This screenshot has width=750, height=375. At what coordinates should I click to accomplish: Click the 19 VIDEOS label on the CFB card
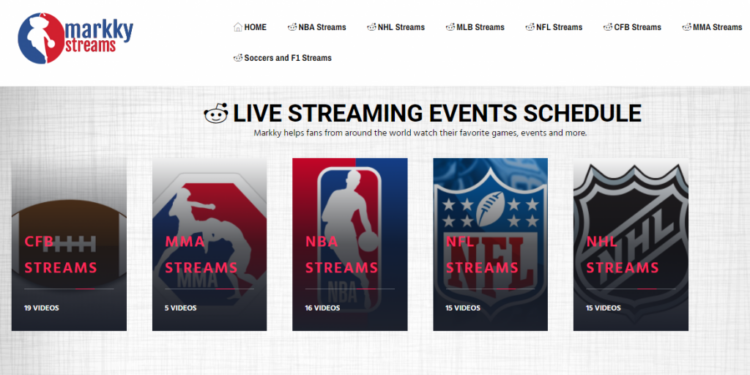(42, 308)
